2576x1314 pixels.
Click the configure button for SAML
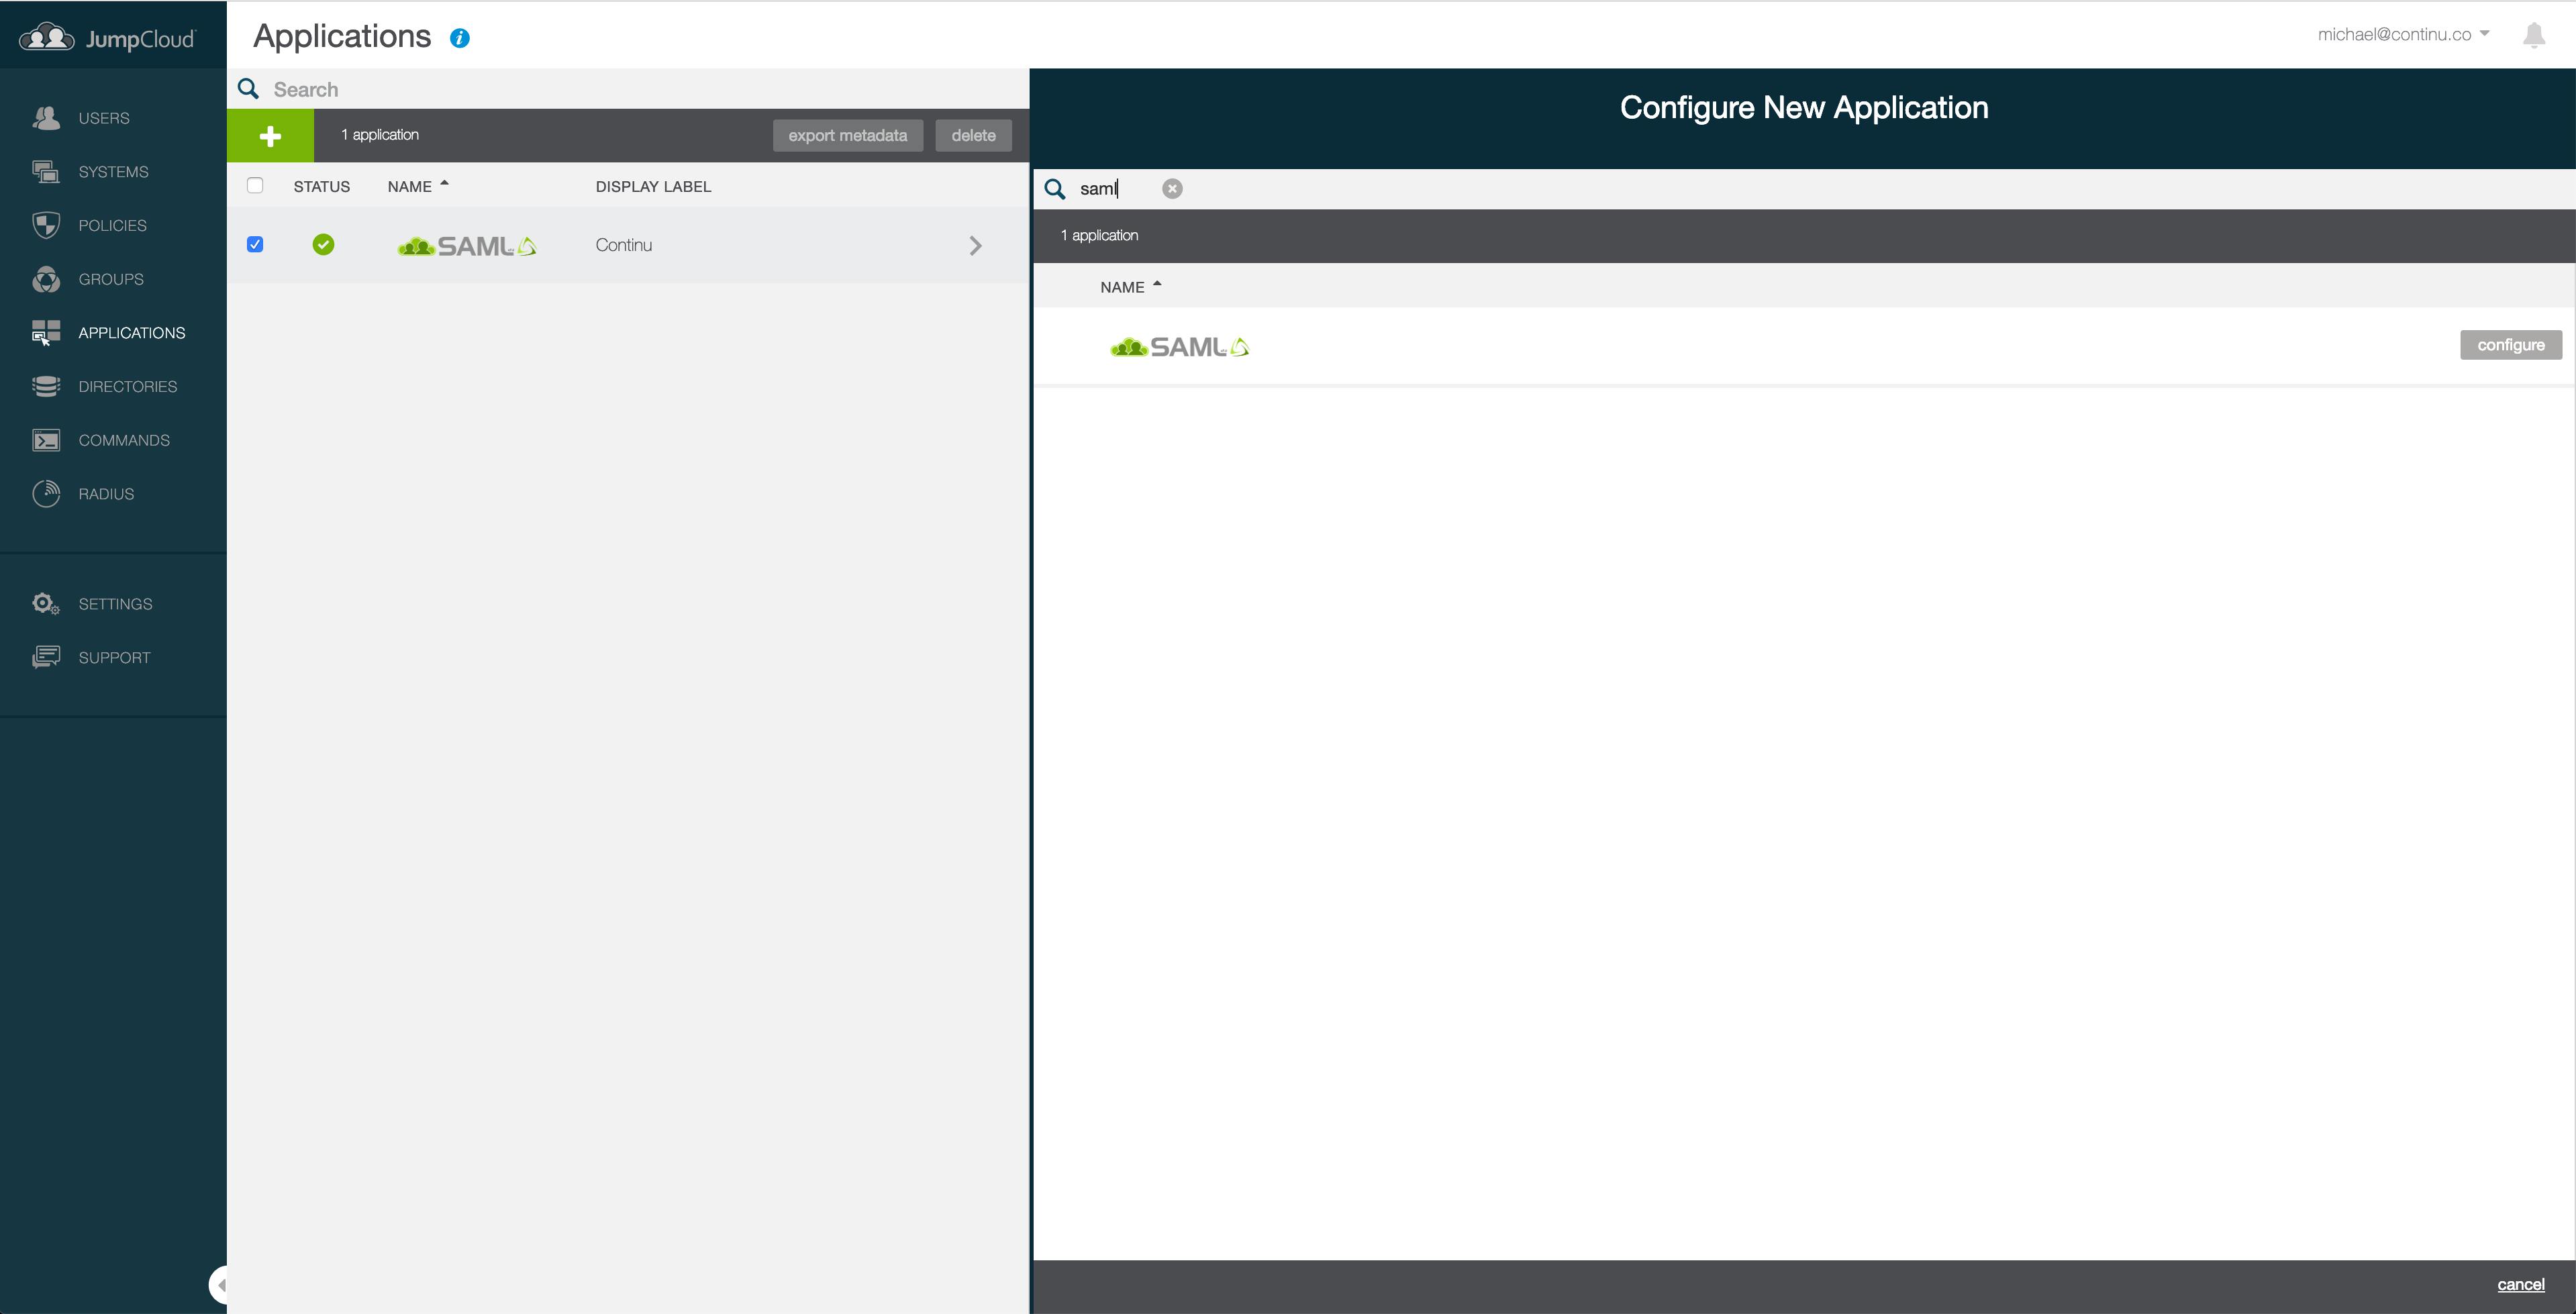click(x=2511, y=345)
